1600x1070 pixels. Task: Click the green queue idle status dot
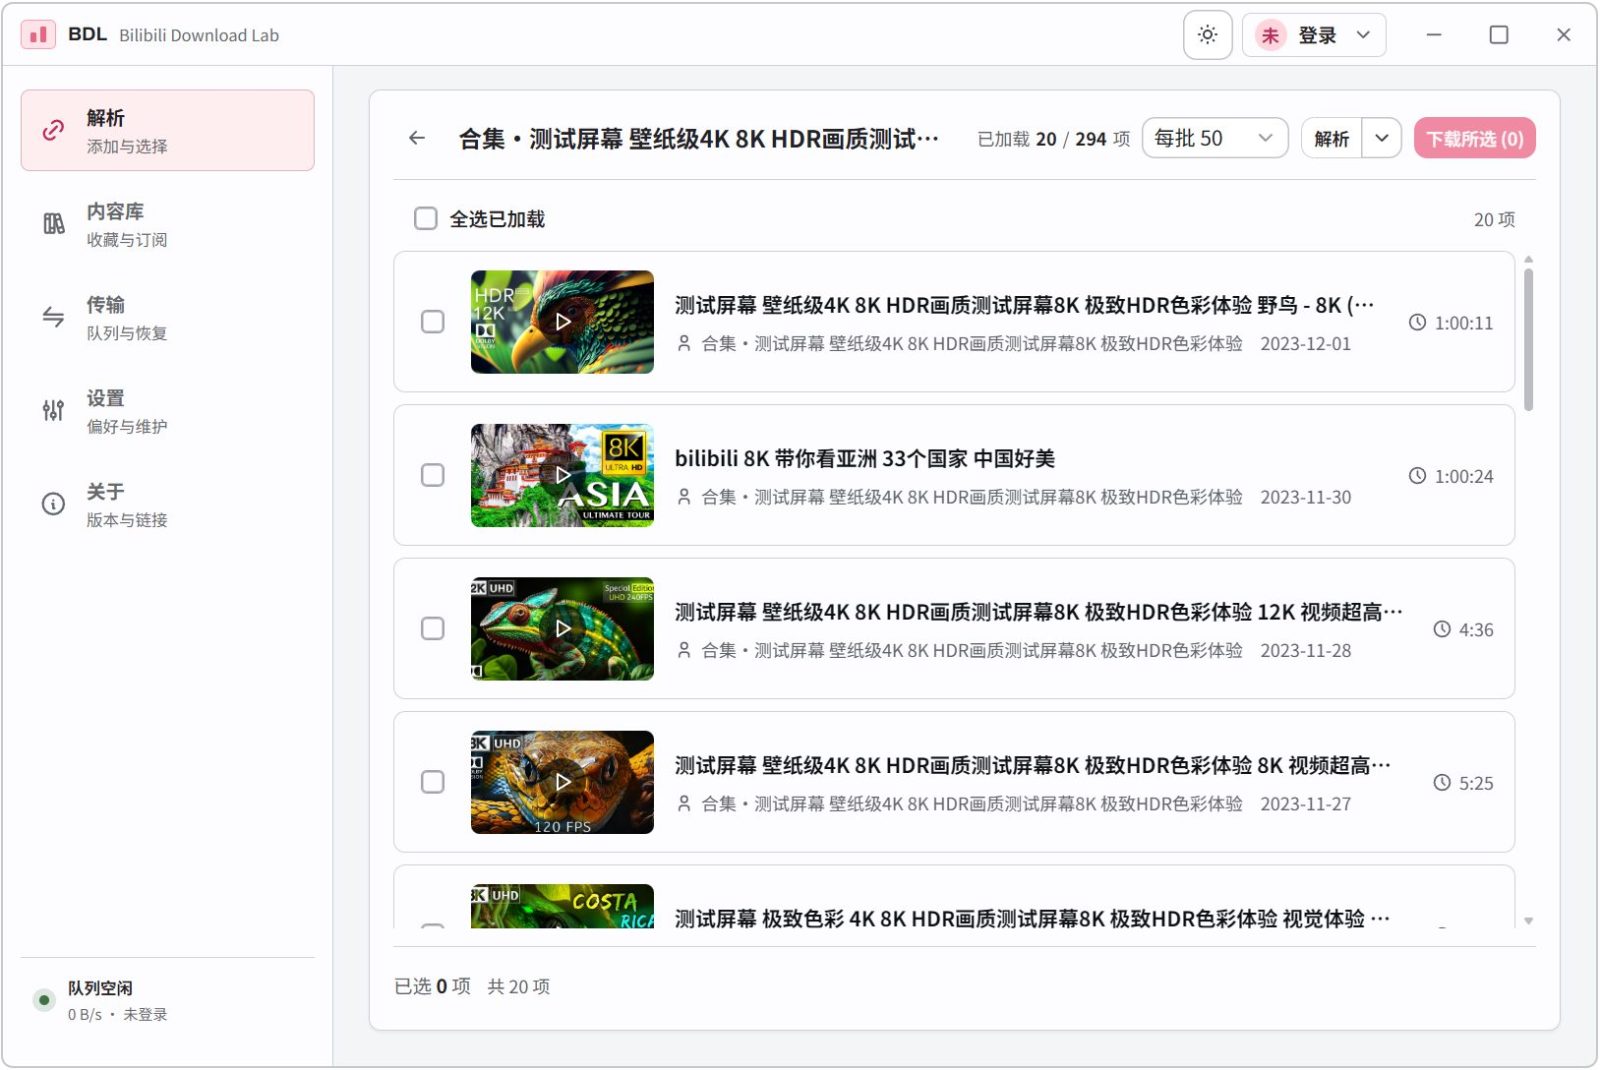(44, 1000)
